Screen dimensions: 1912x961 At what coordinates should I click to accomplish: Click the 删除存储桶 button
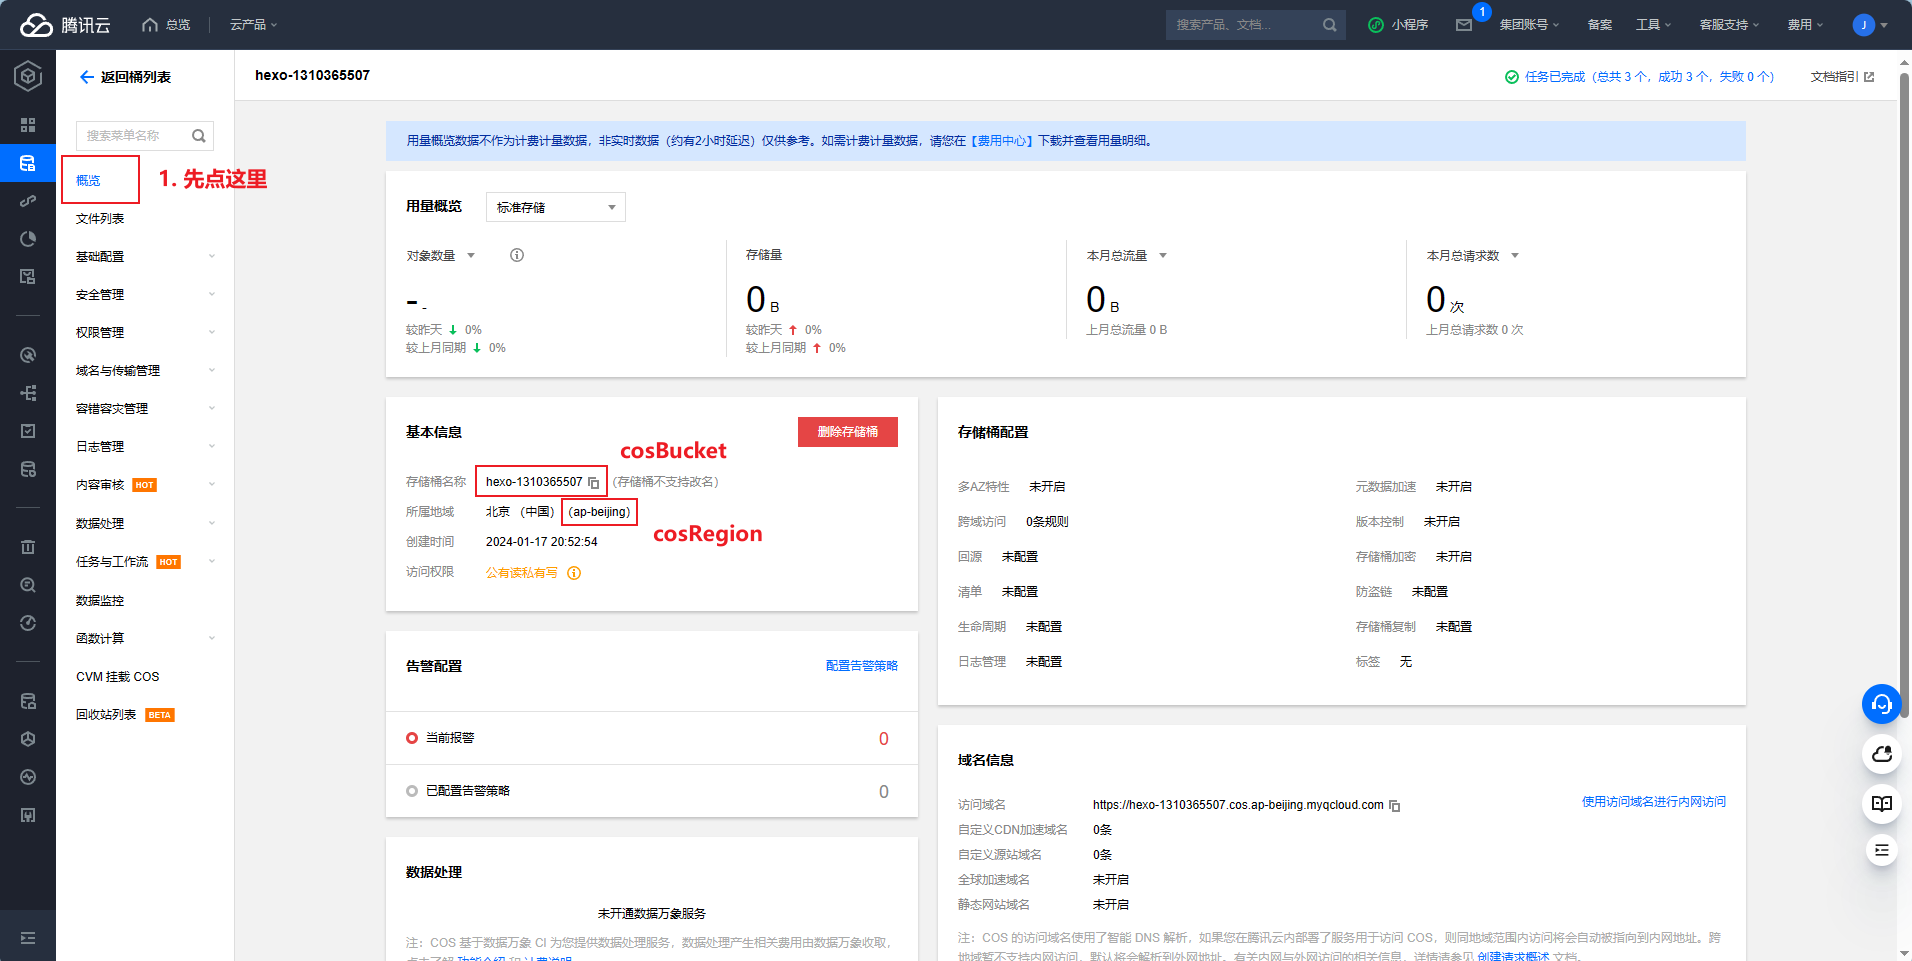pyautogui.click(x=848, y=432)
